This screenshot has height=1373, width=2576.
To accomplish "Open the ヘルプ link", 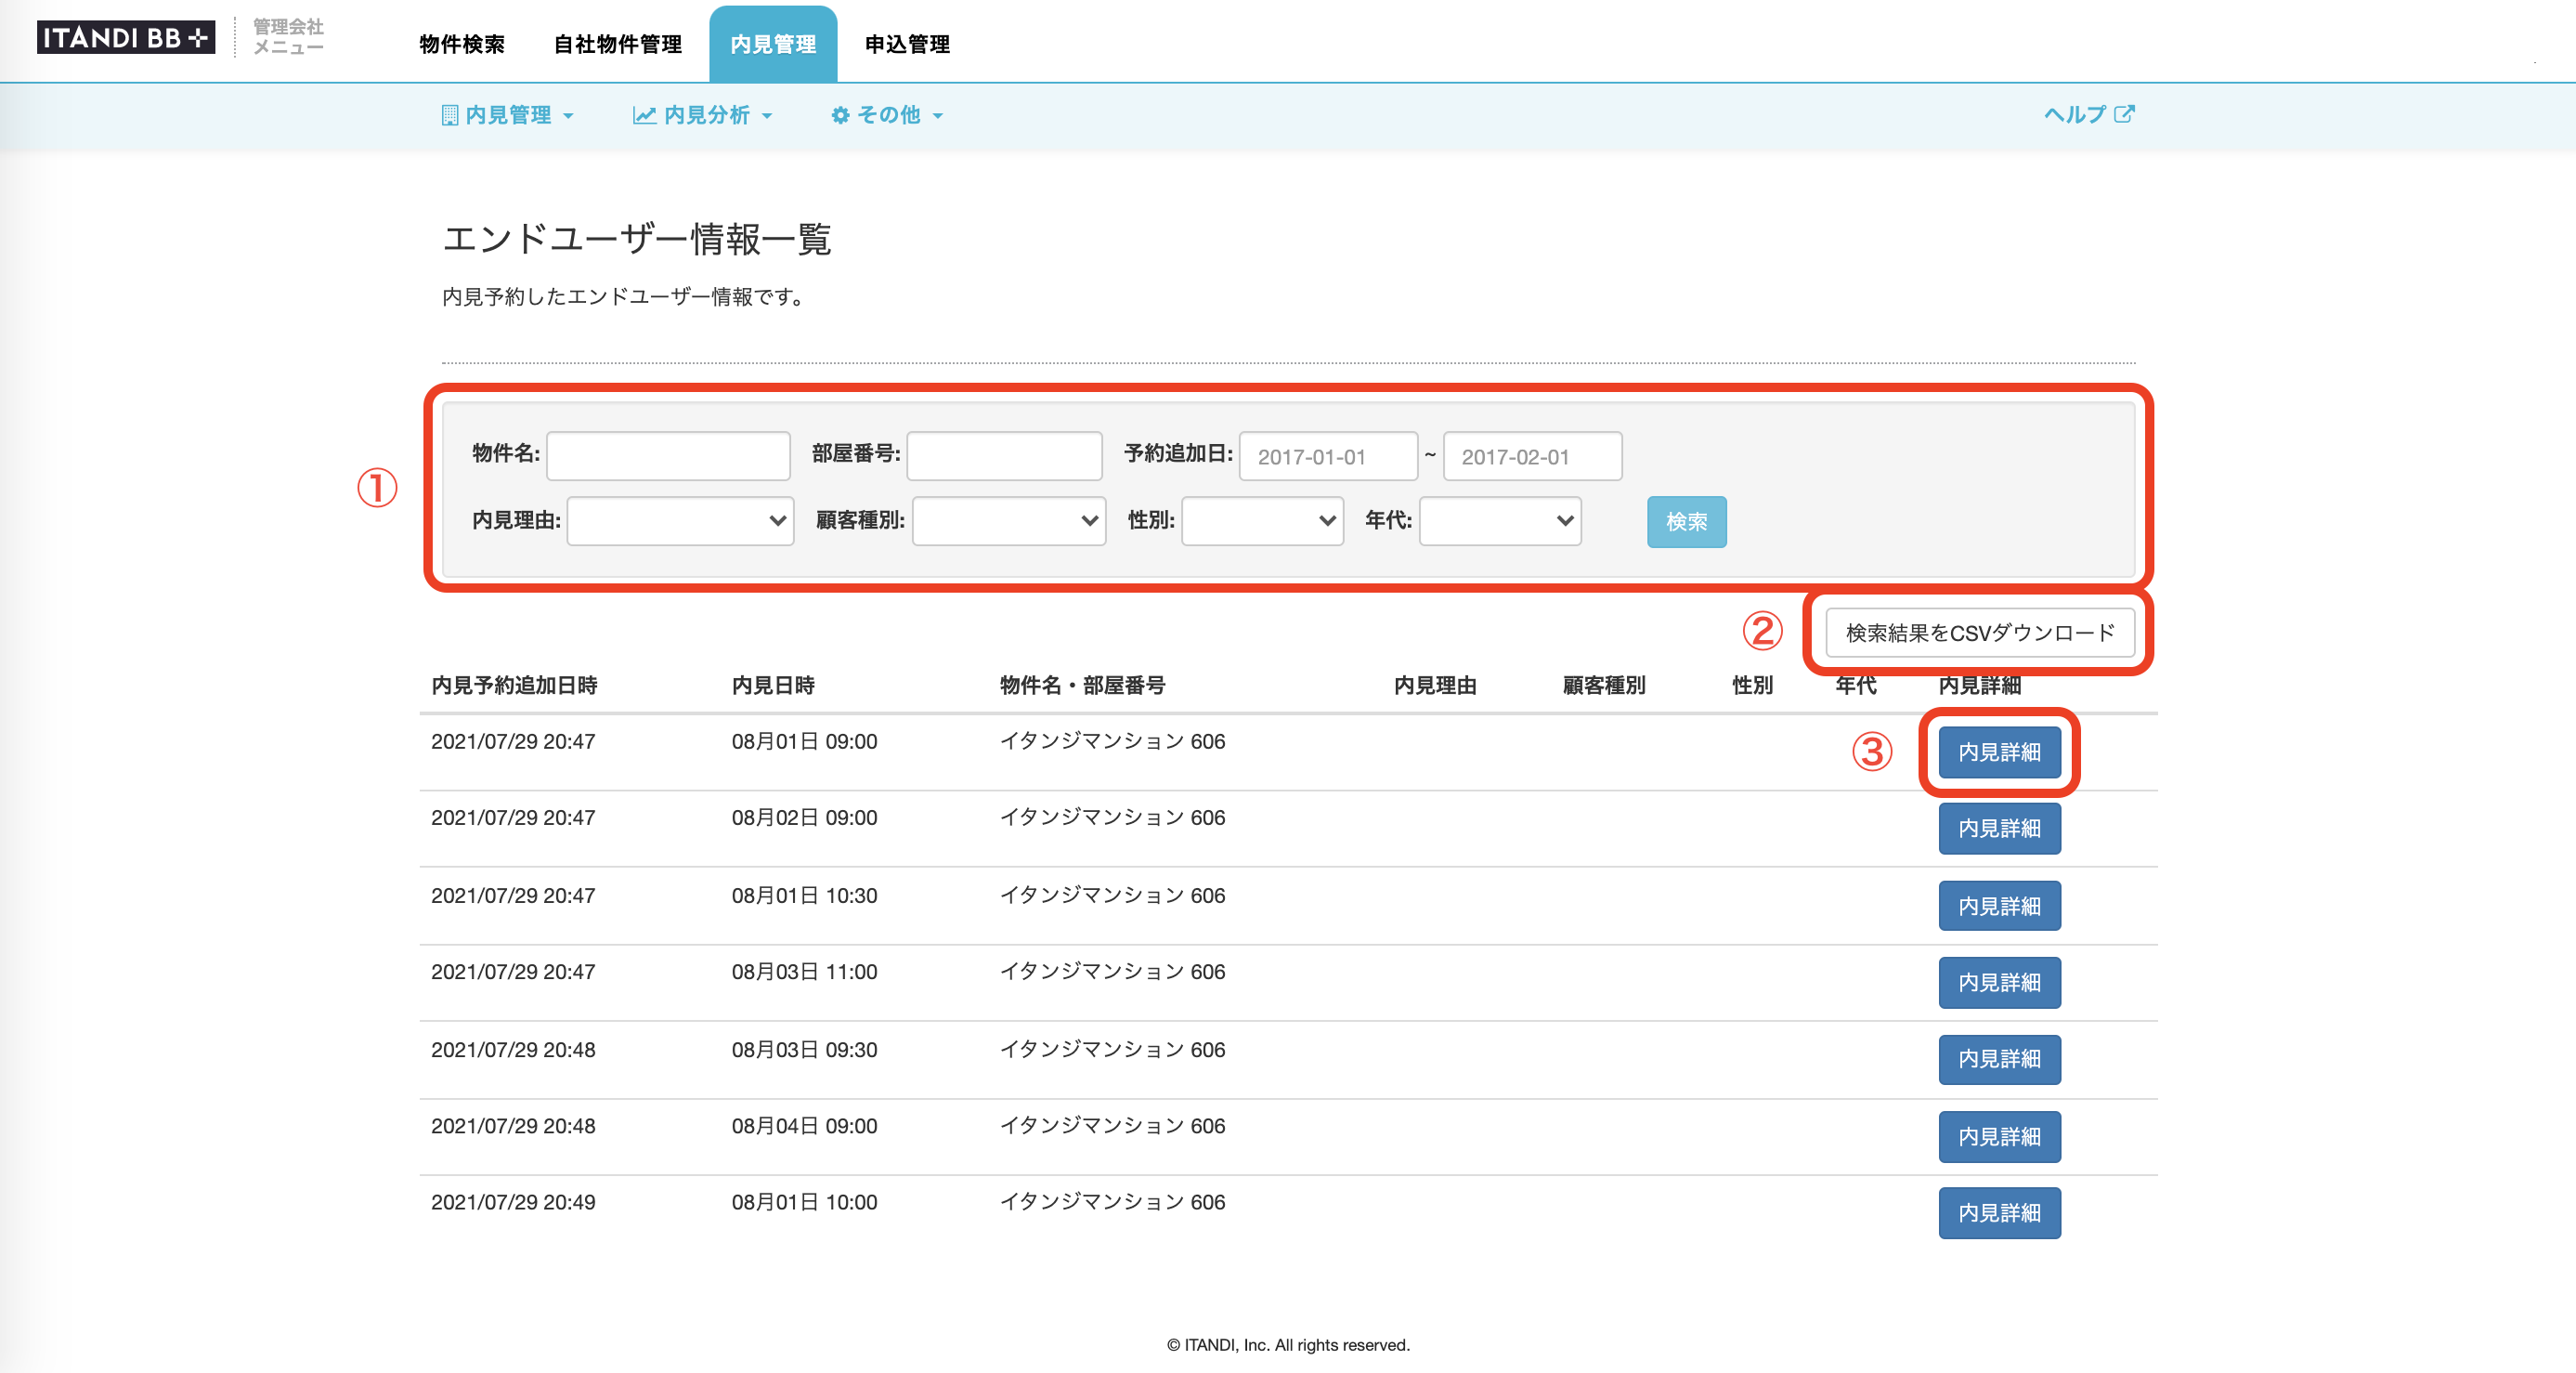I will point(2089,114).
